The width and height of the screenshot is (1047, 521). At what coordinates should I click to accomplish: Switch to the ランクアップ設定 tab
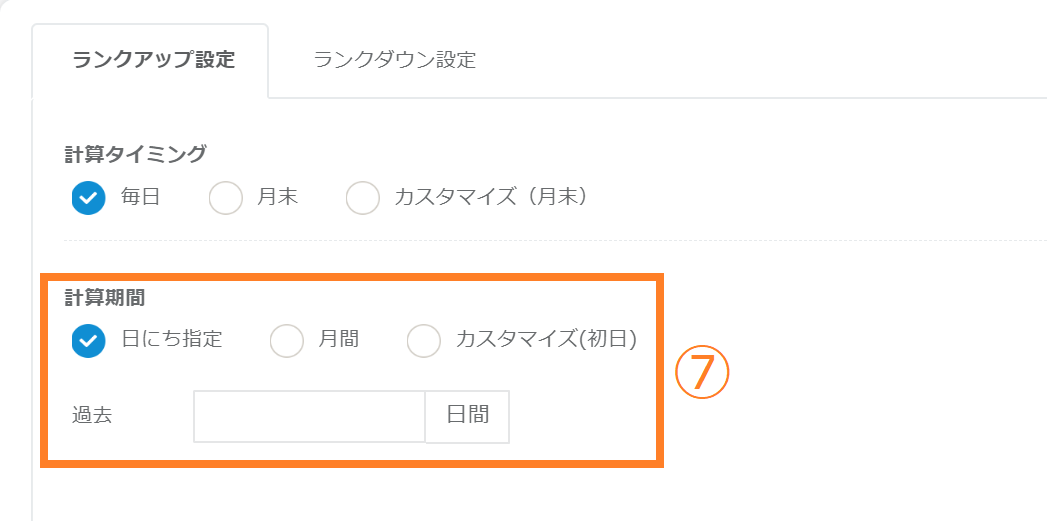(153, 60)
